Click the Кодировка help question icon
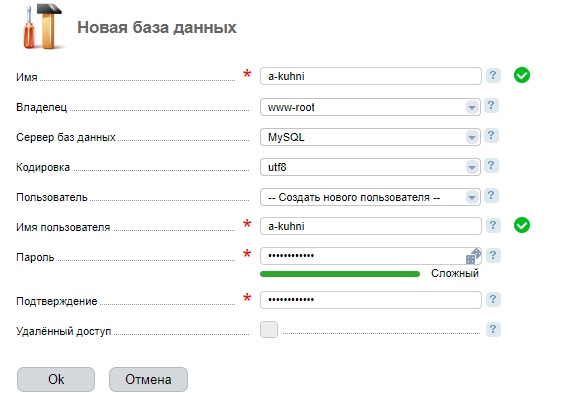Screen dimensions: 581x393 [x=491, y=166]
